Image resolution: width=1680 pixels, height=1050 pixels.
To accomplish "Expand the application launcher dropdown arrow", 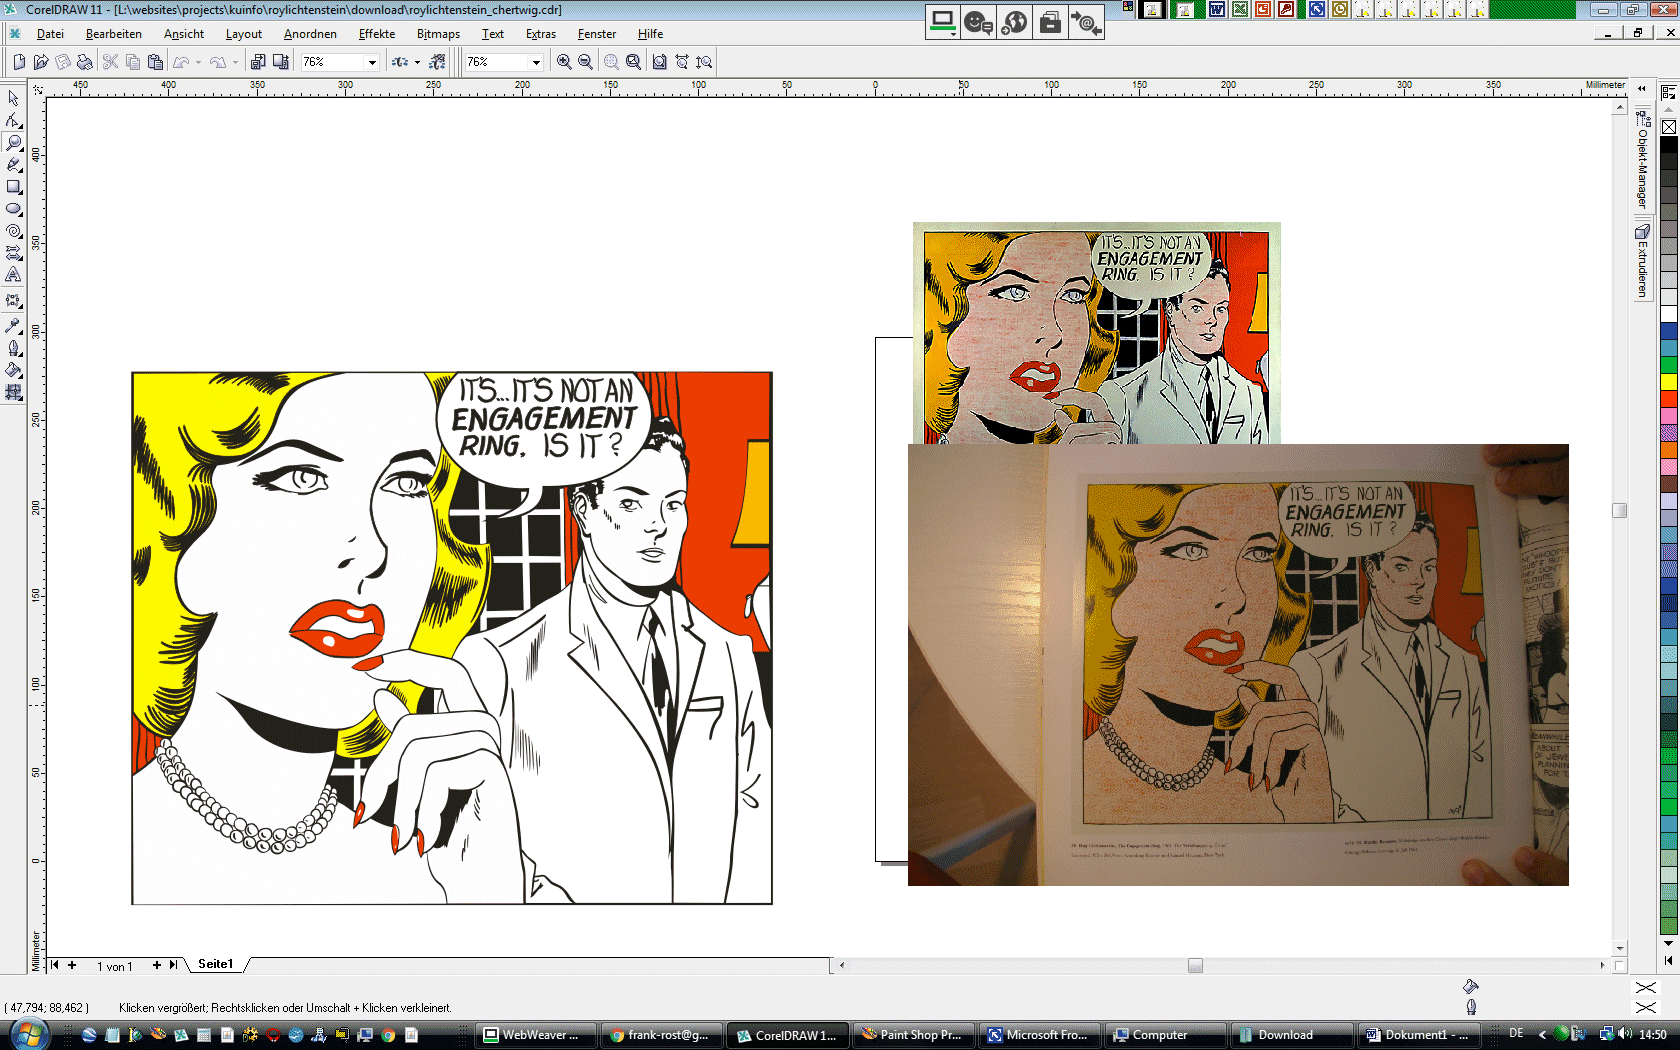I will click(417, 62).
